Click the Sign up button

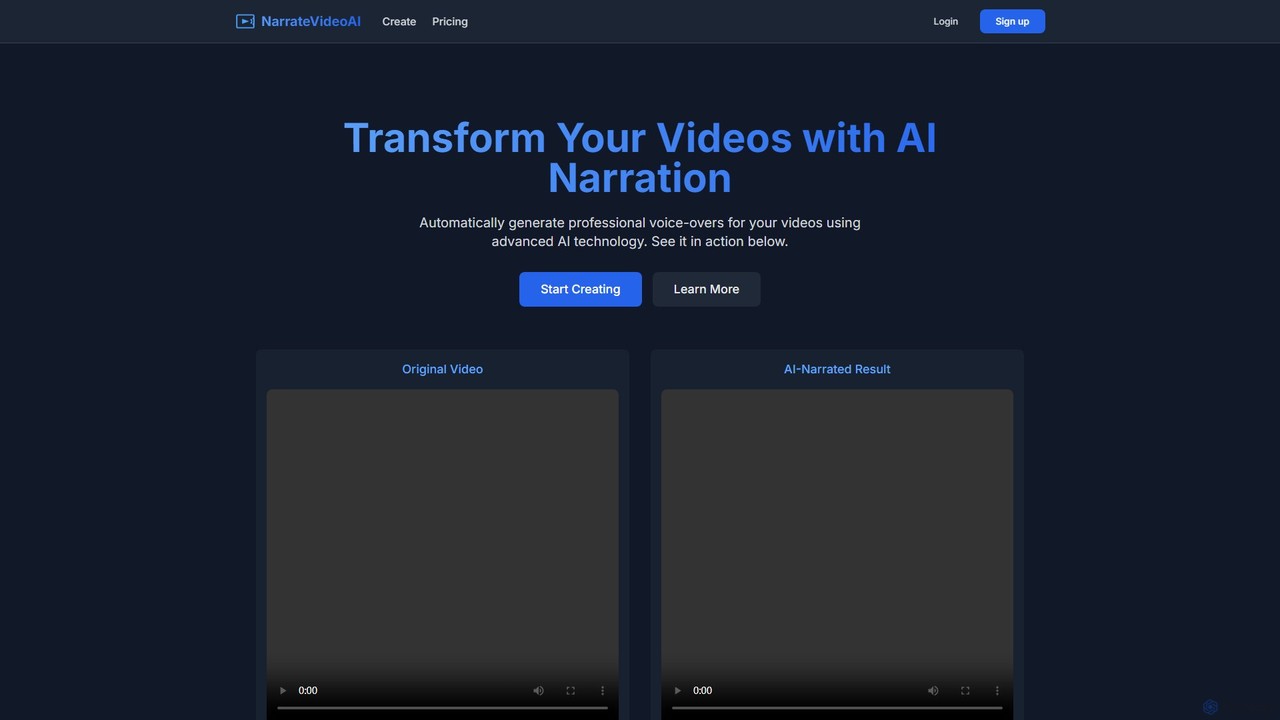click(1012, 21)
